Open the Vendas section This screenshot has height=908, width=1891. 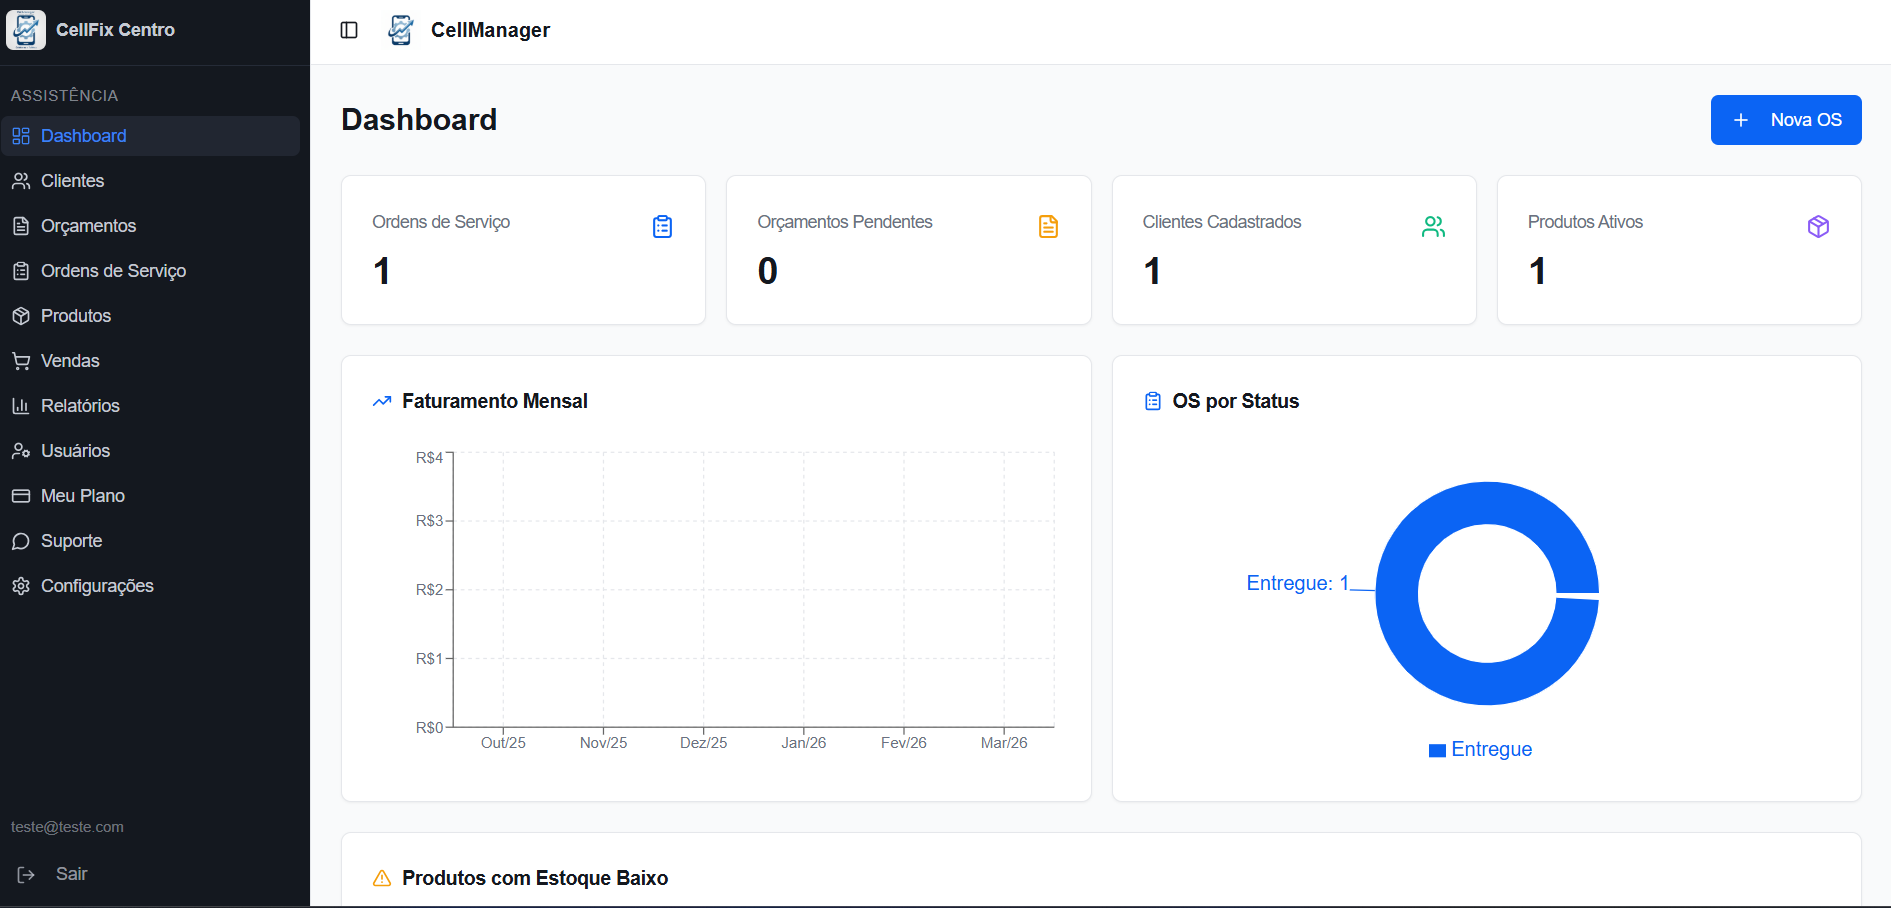tap(150, 361)
